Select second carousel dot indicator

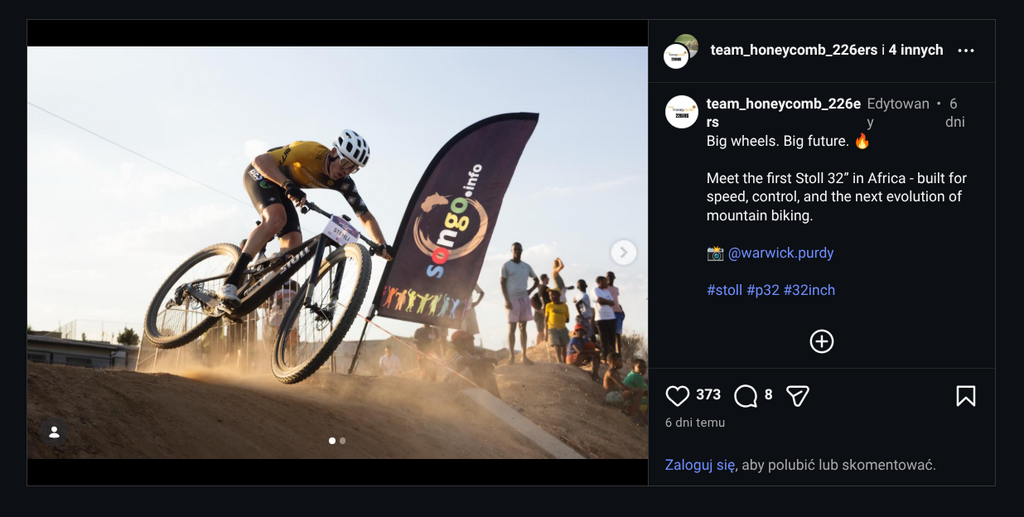(x=342, y=440)
